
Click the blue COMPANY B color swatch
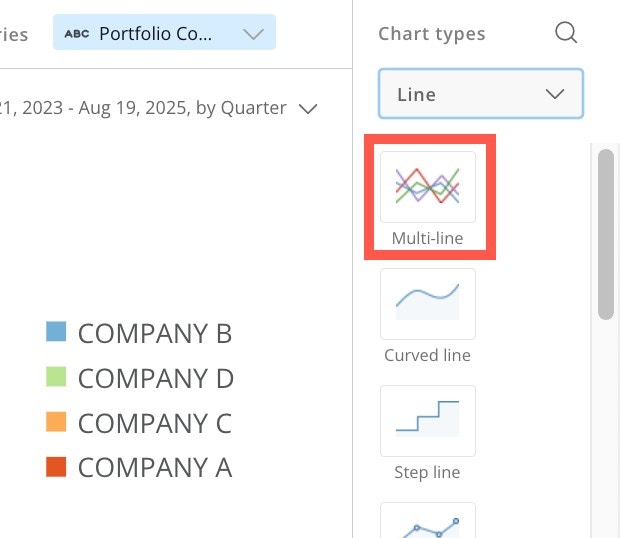(56, 332)
